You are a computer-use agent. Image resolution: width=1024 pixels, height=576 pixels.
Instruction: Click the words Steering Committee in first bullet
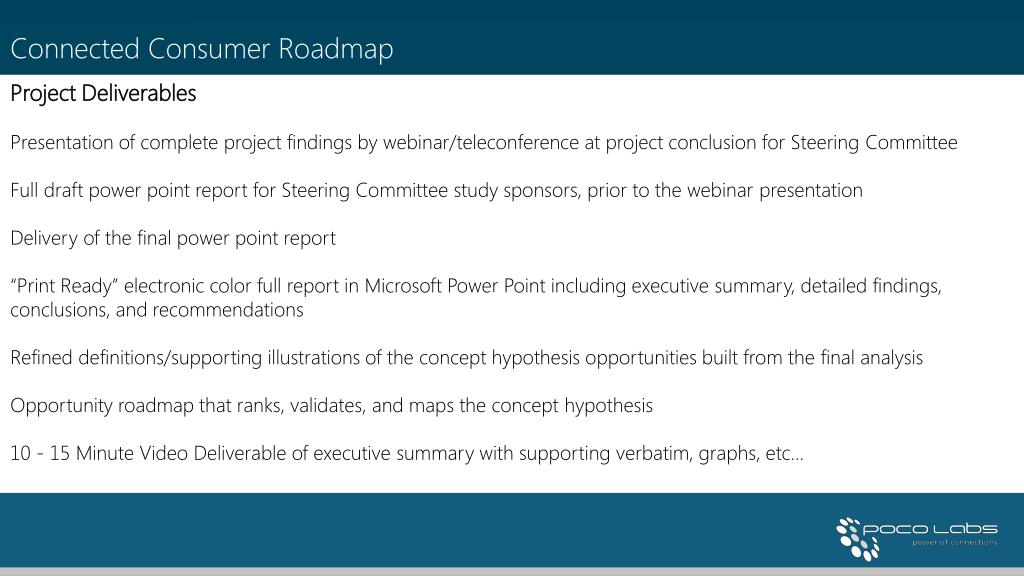(874, 143)
